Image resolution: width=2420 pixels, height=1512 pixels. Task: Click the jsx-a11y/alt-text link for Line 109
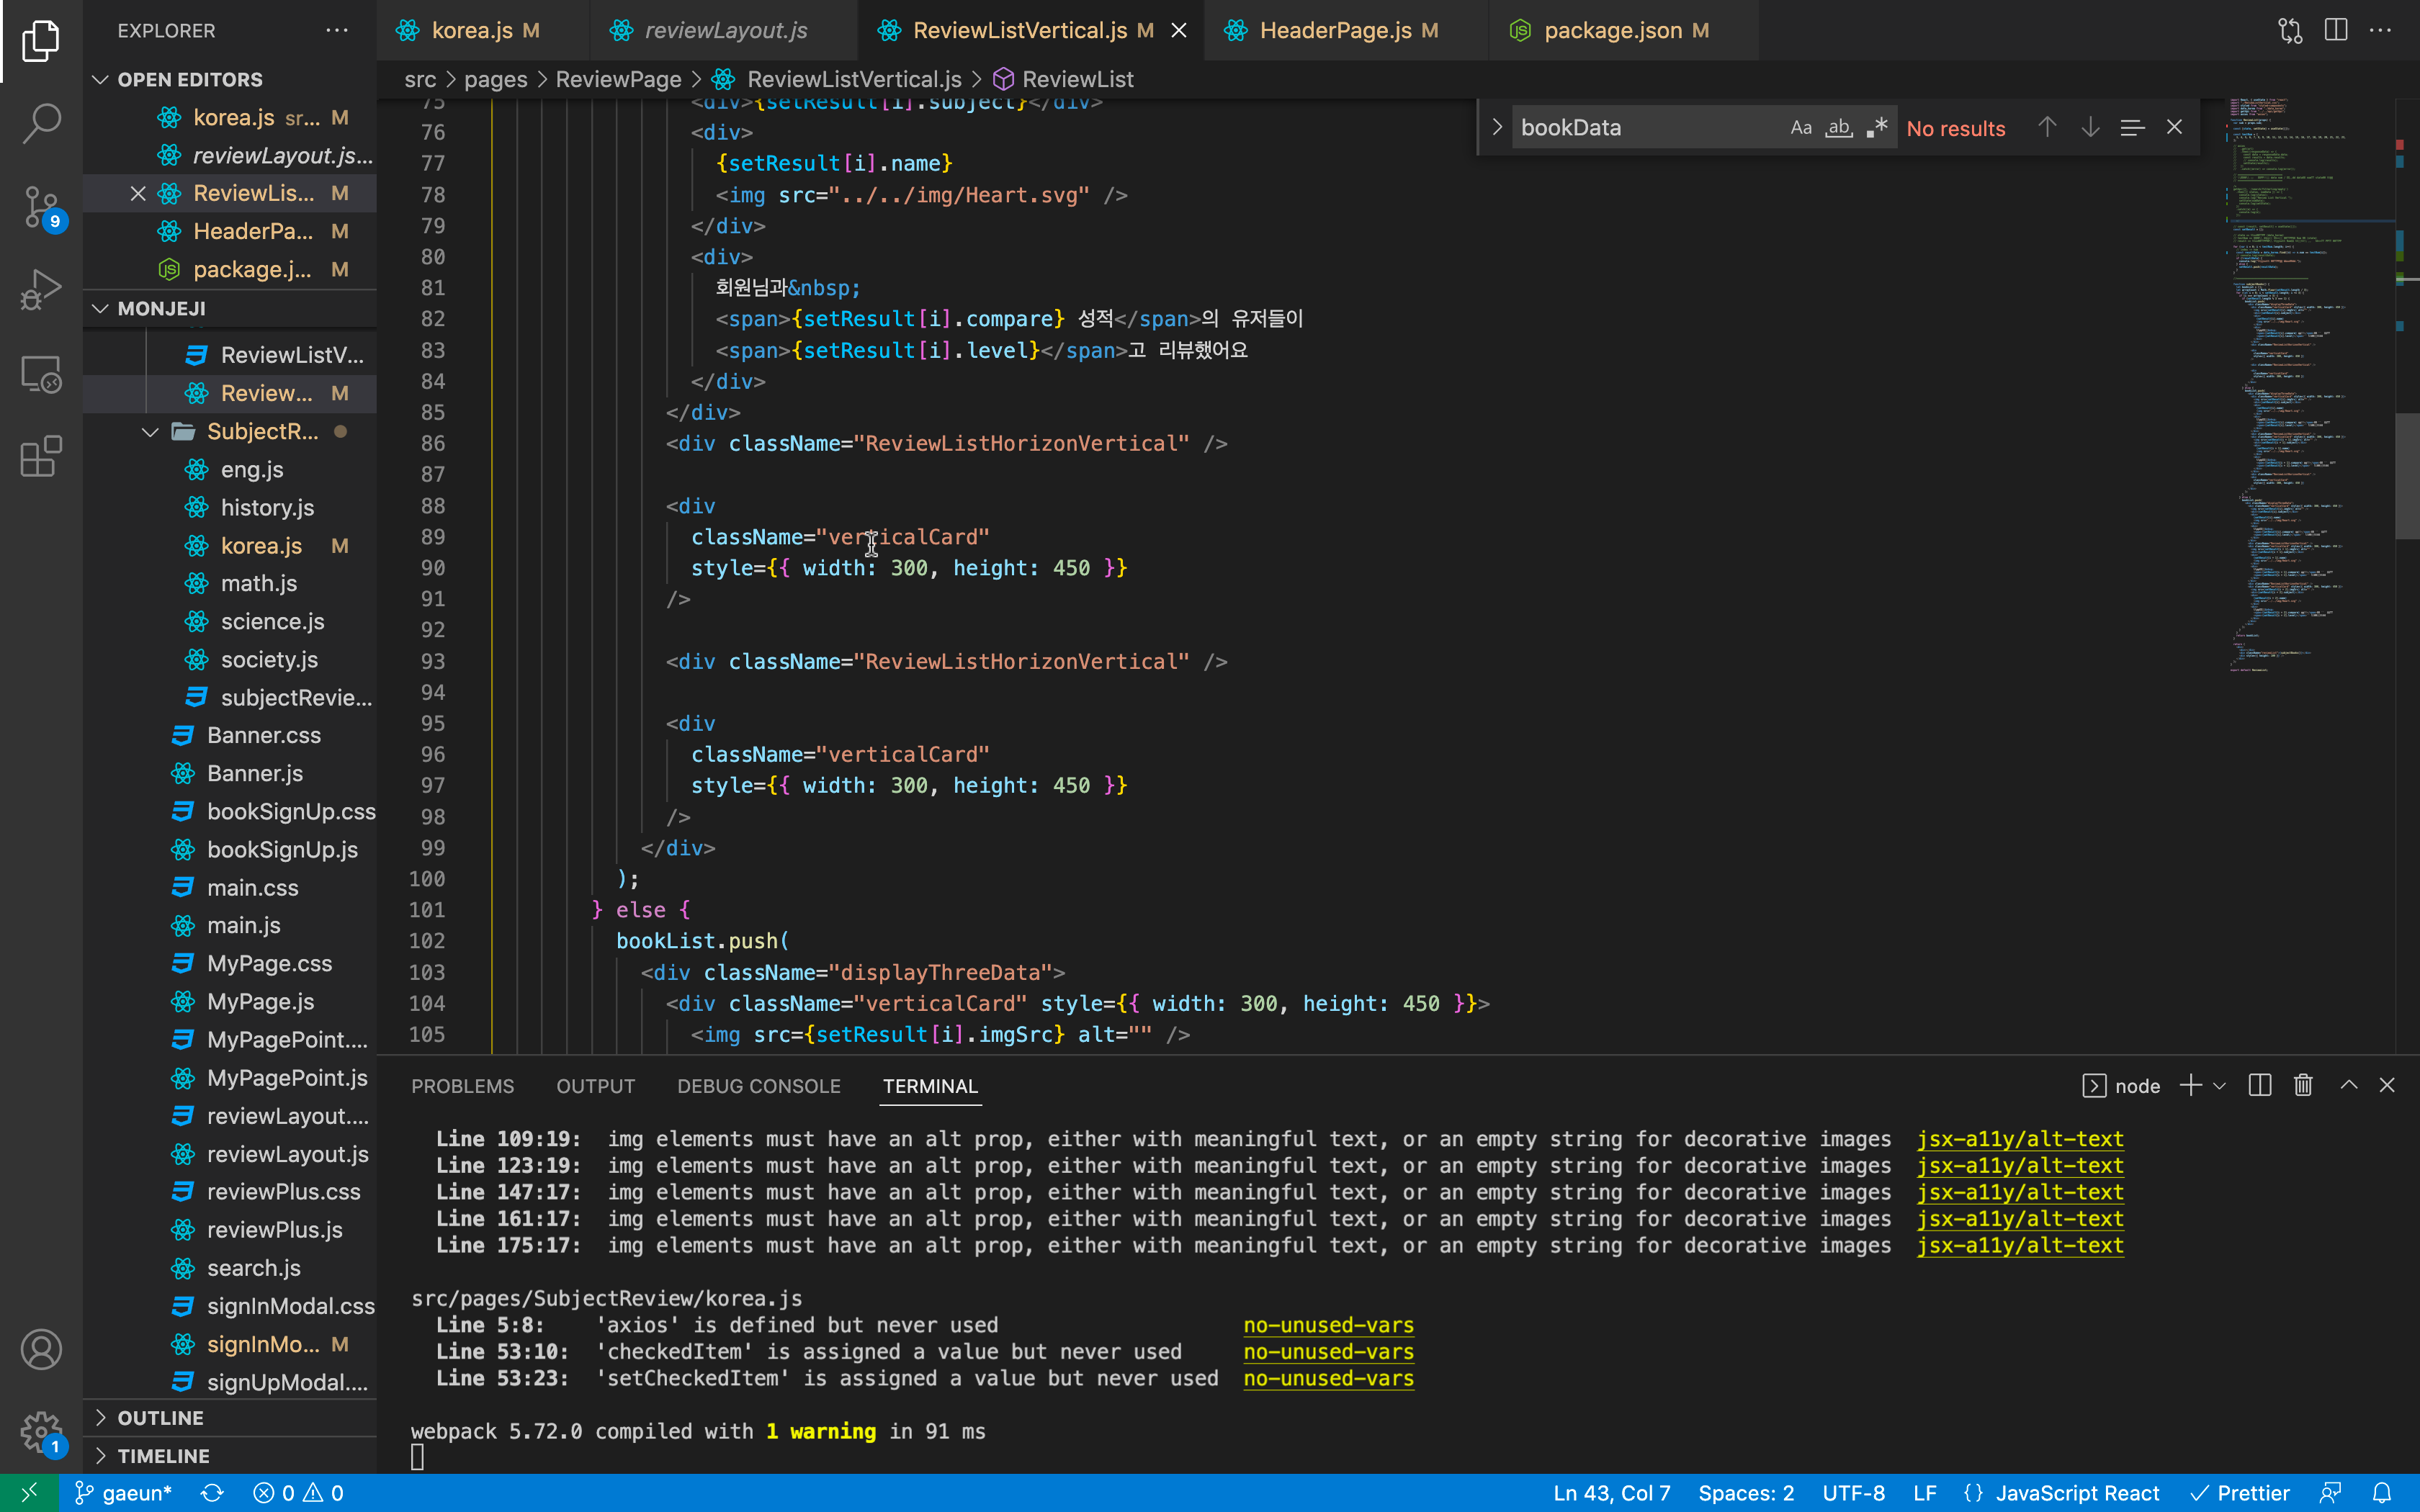[x=2019, y=1139]
